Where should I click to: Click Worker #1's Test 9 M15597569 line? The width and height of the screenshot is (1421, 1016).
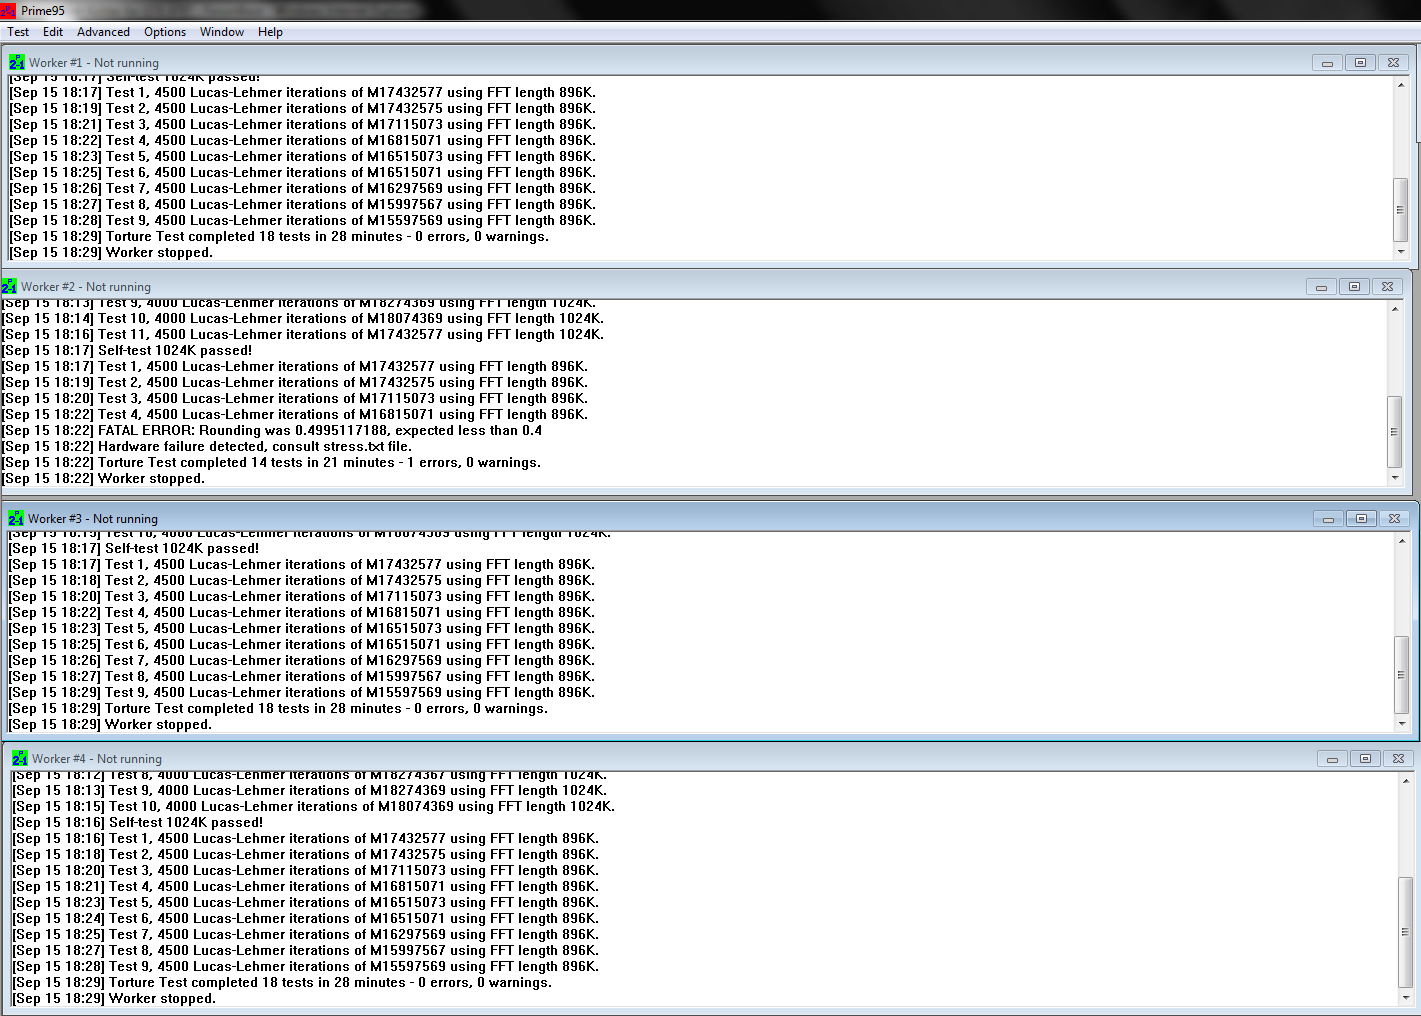(303, 221)
